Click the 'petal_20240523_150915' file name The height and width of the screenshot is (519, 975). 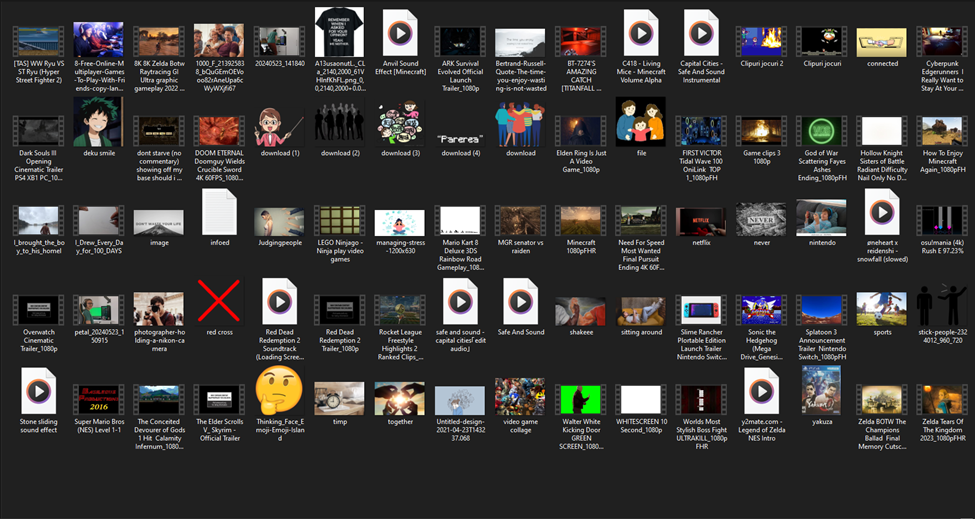click(x=98, y=336)
